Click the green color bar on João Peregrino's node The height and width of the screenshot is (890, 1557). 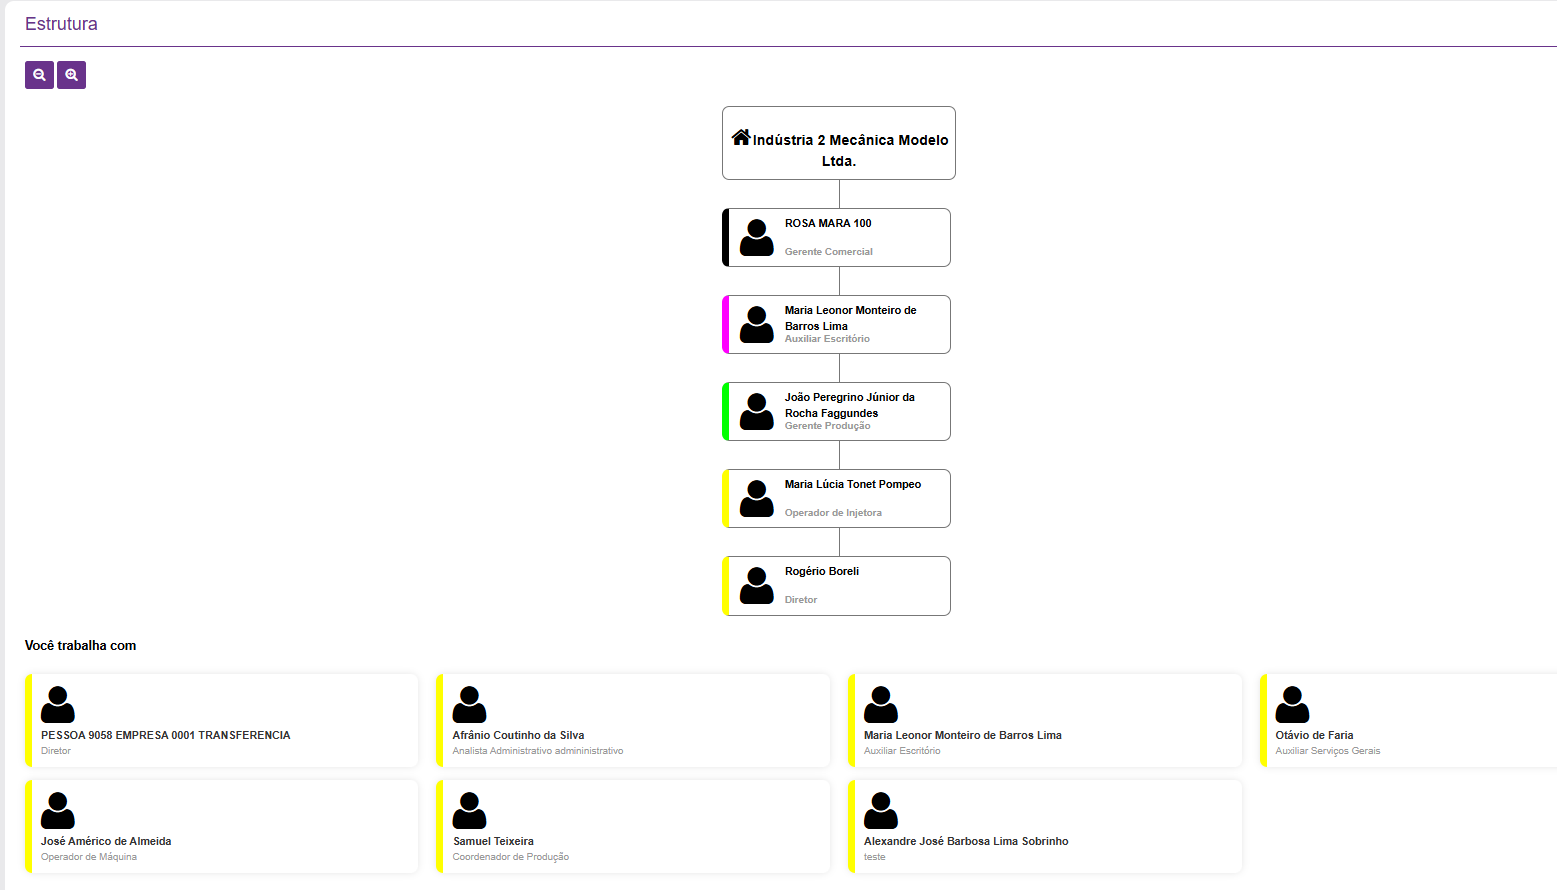coord(725,412)
